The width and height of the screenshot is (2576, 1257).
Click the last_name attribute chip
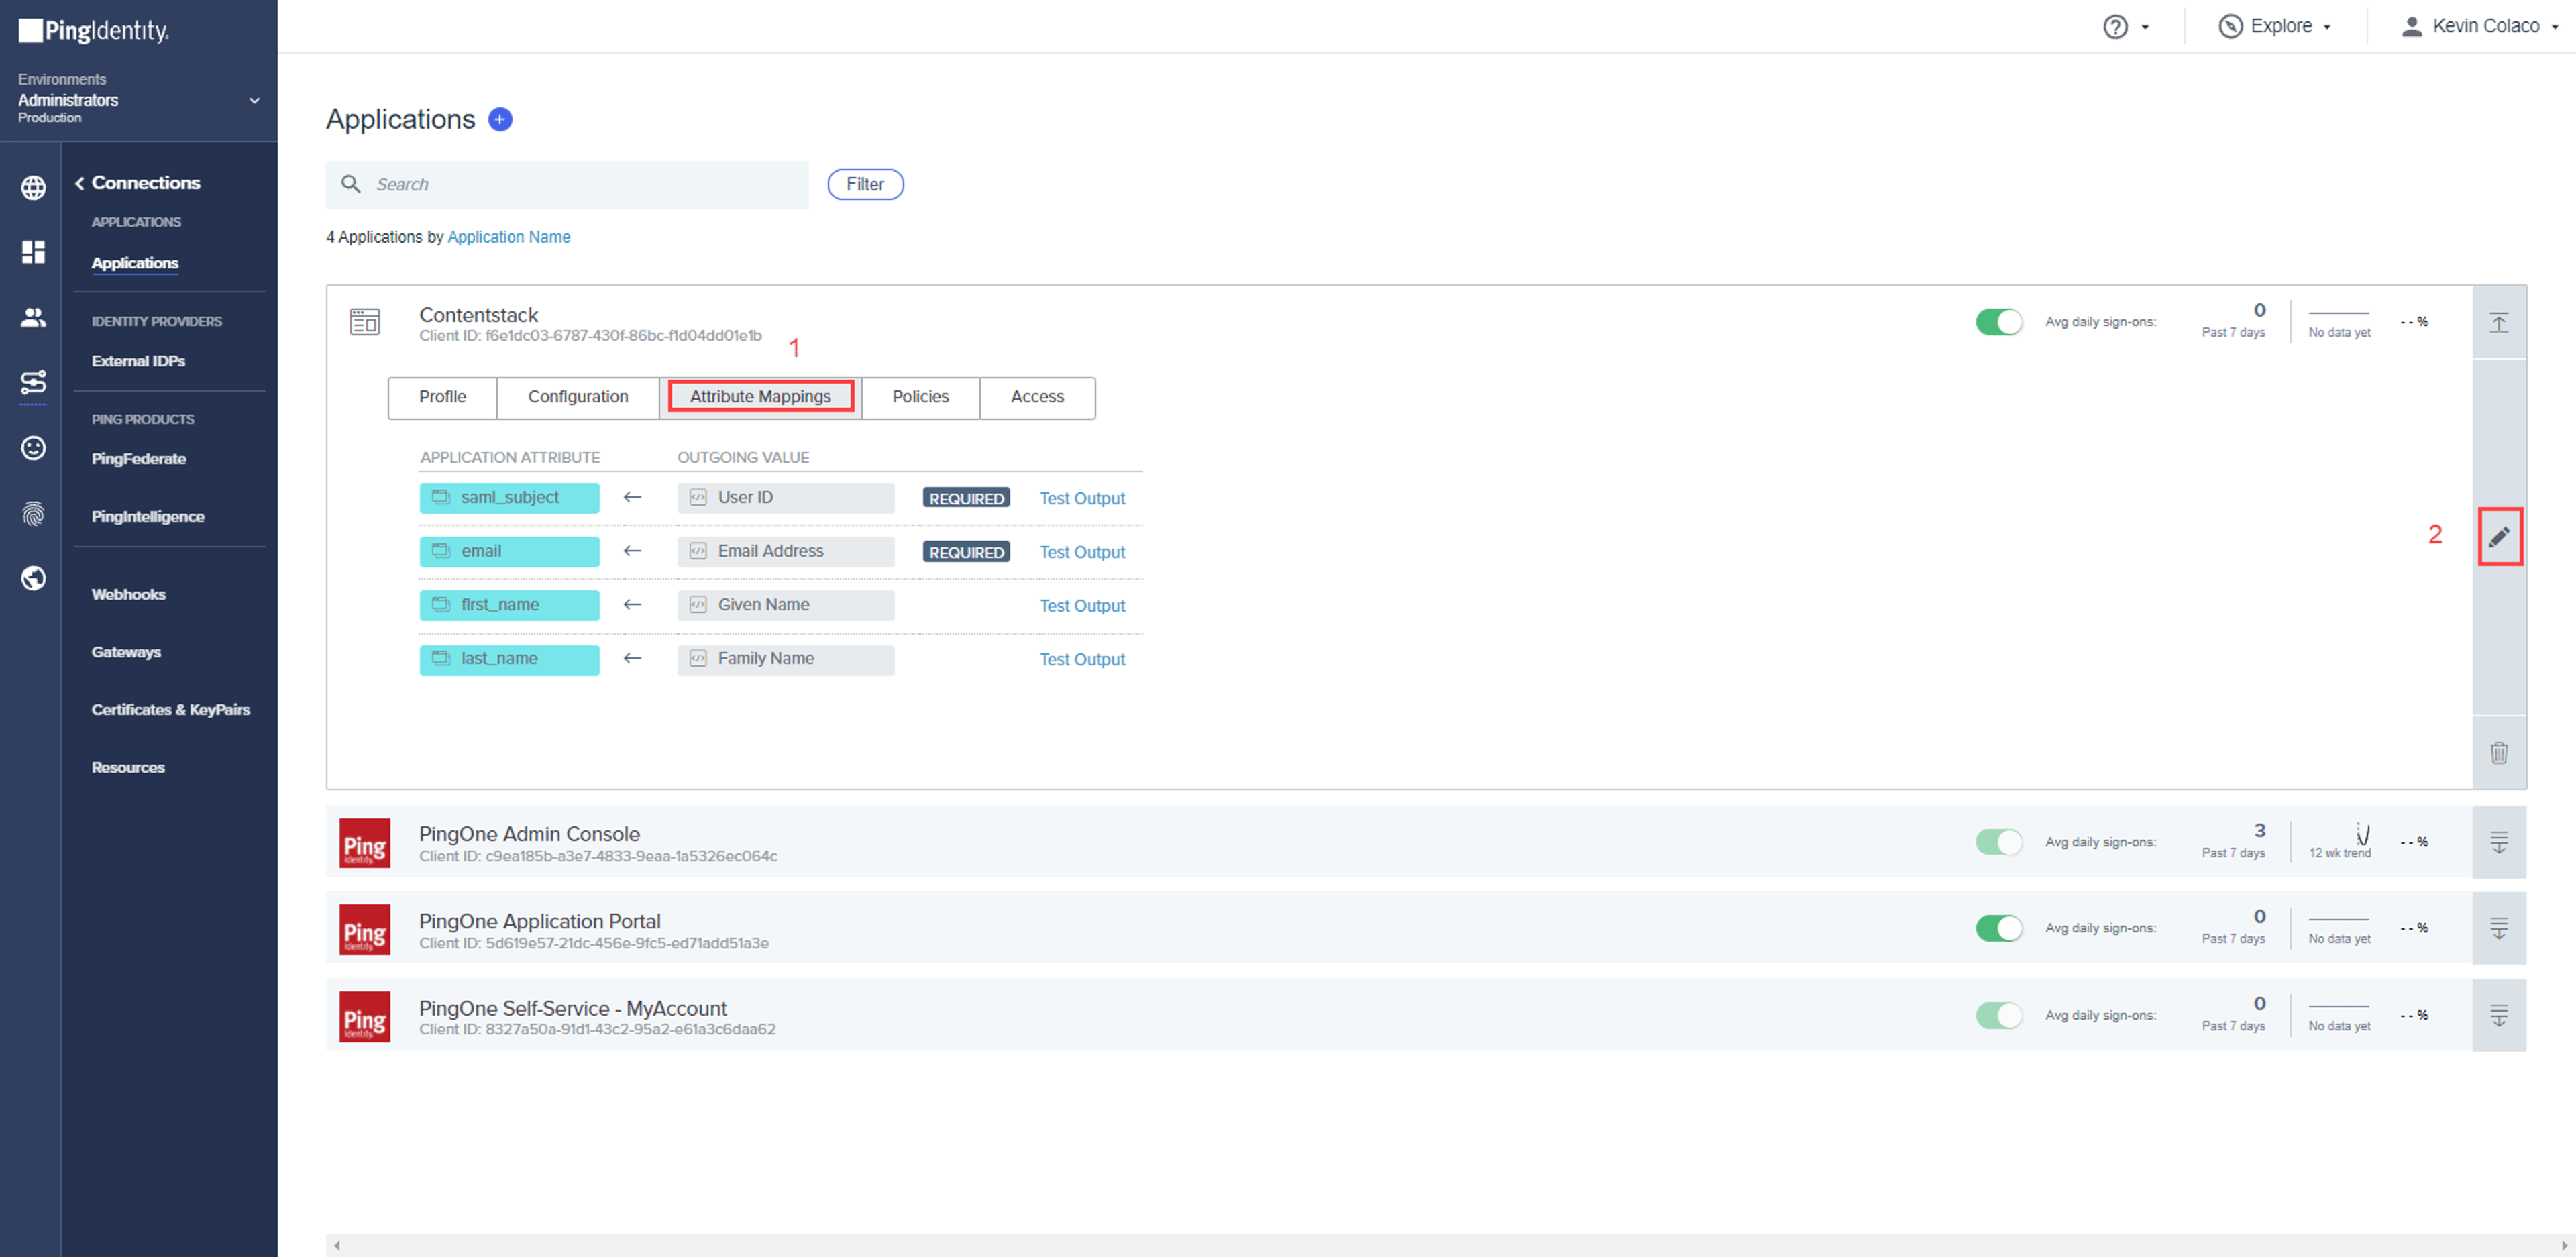509,659
